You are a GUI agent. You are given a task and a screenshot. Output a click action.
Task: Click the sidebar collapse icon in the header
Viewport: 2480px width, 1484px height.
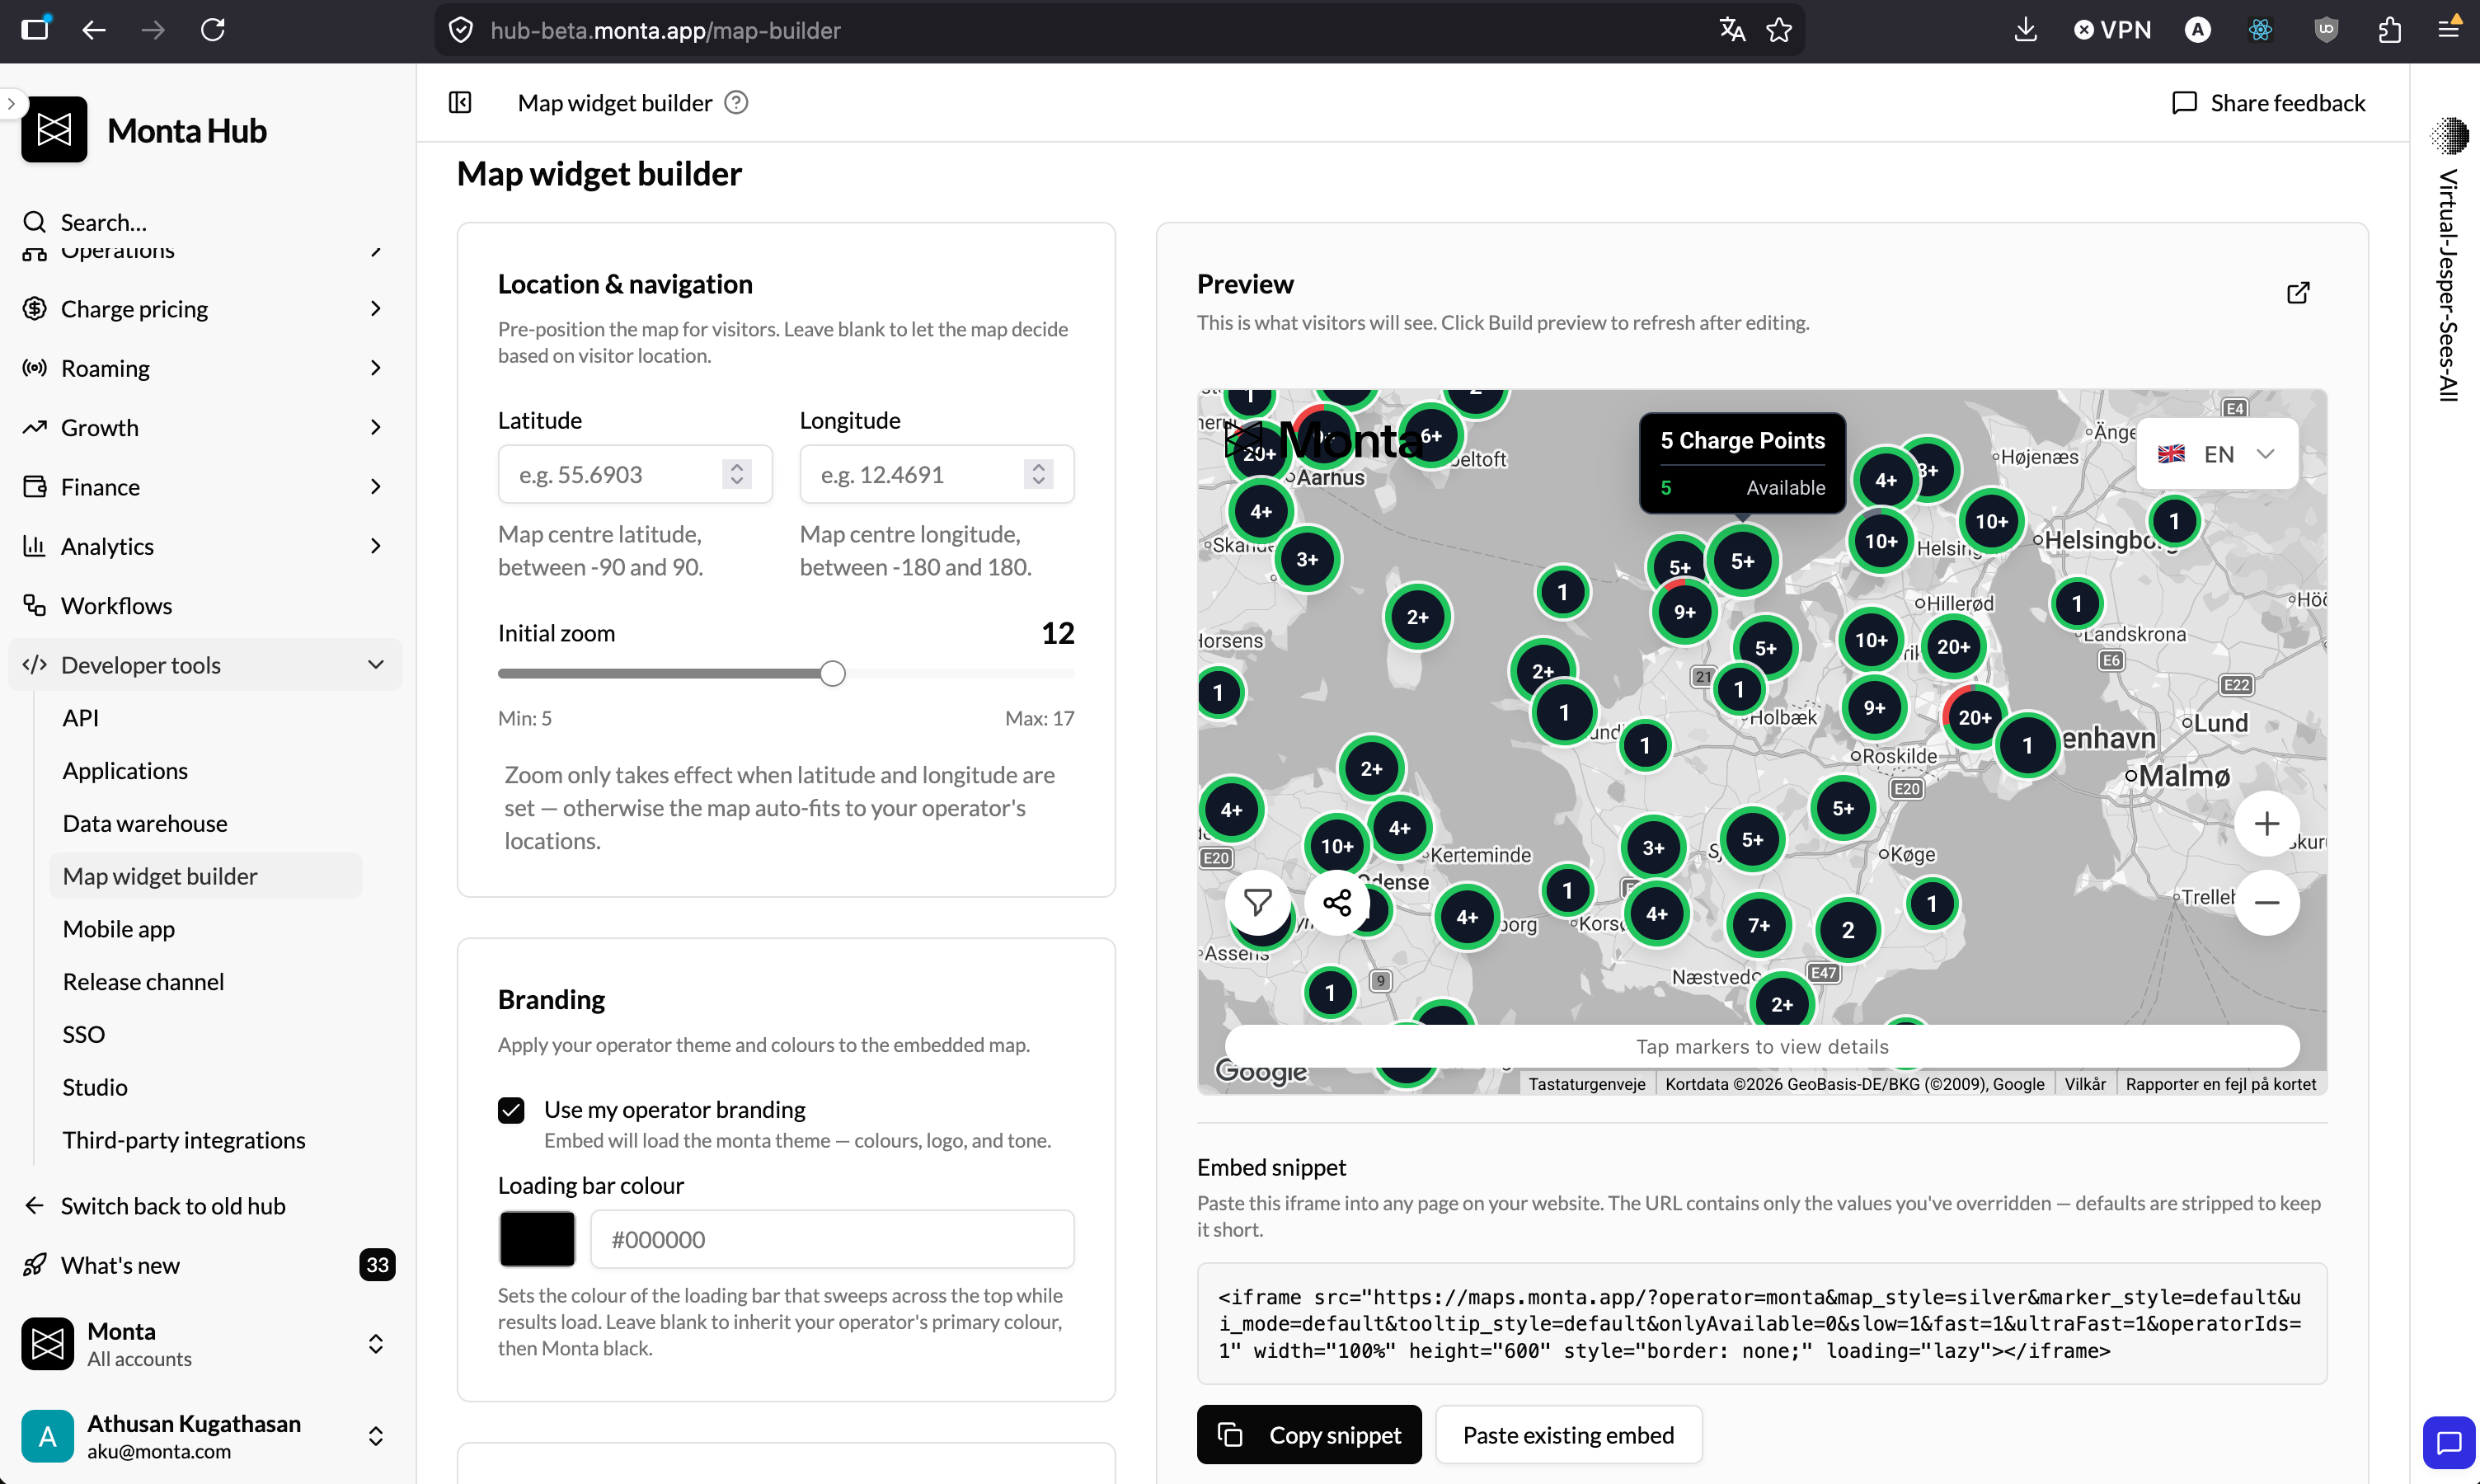point(460,103)
